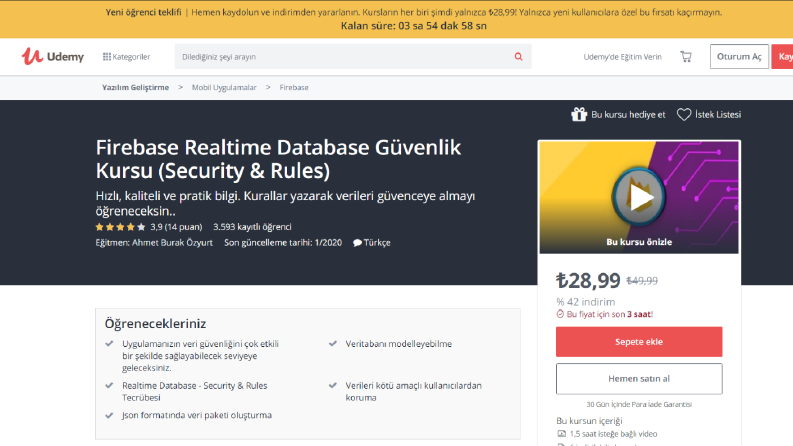Screen dimensions: 793x446
Task: Click Hemen satın al button
Action: click(x=639, y=379)
